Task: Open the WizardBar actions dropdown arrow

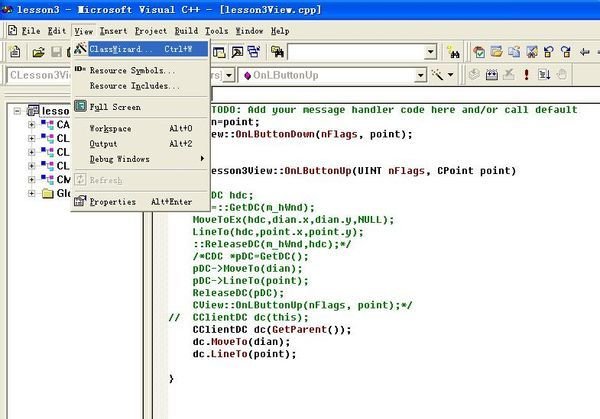Action: pos(451,75)
